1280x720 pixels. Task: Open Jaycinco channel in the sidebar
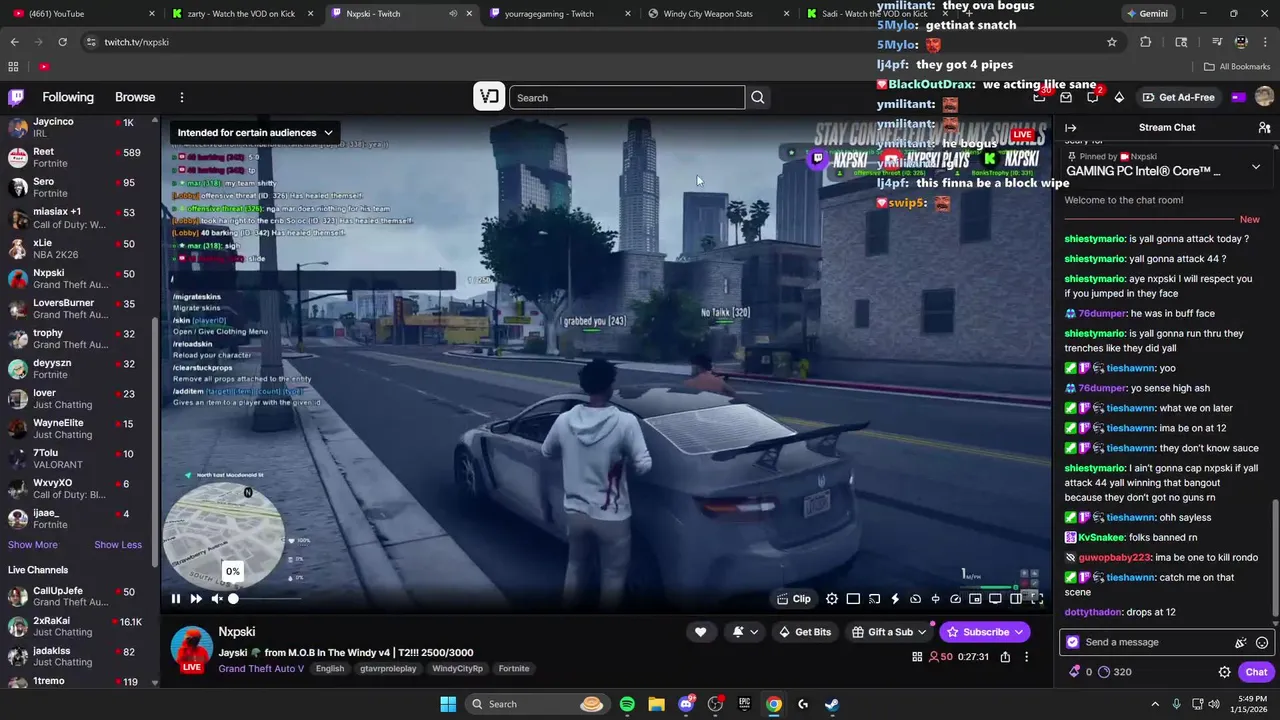[x=78, y=127]
